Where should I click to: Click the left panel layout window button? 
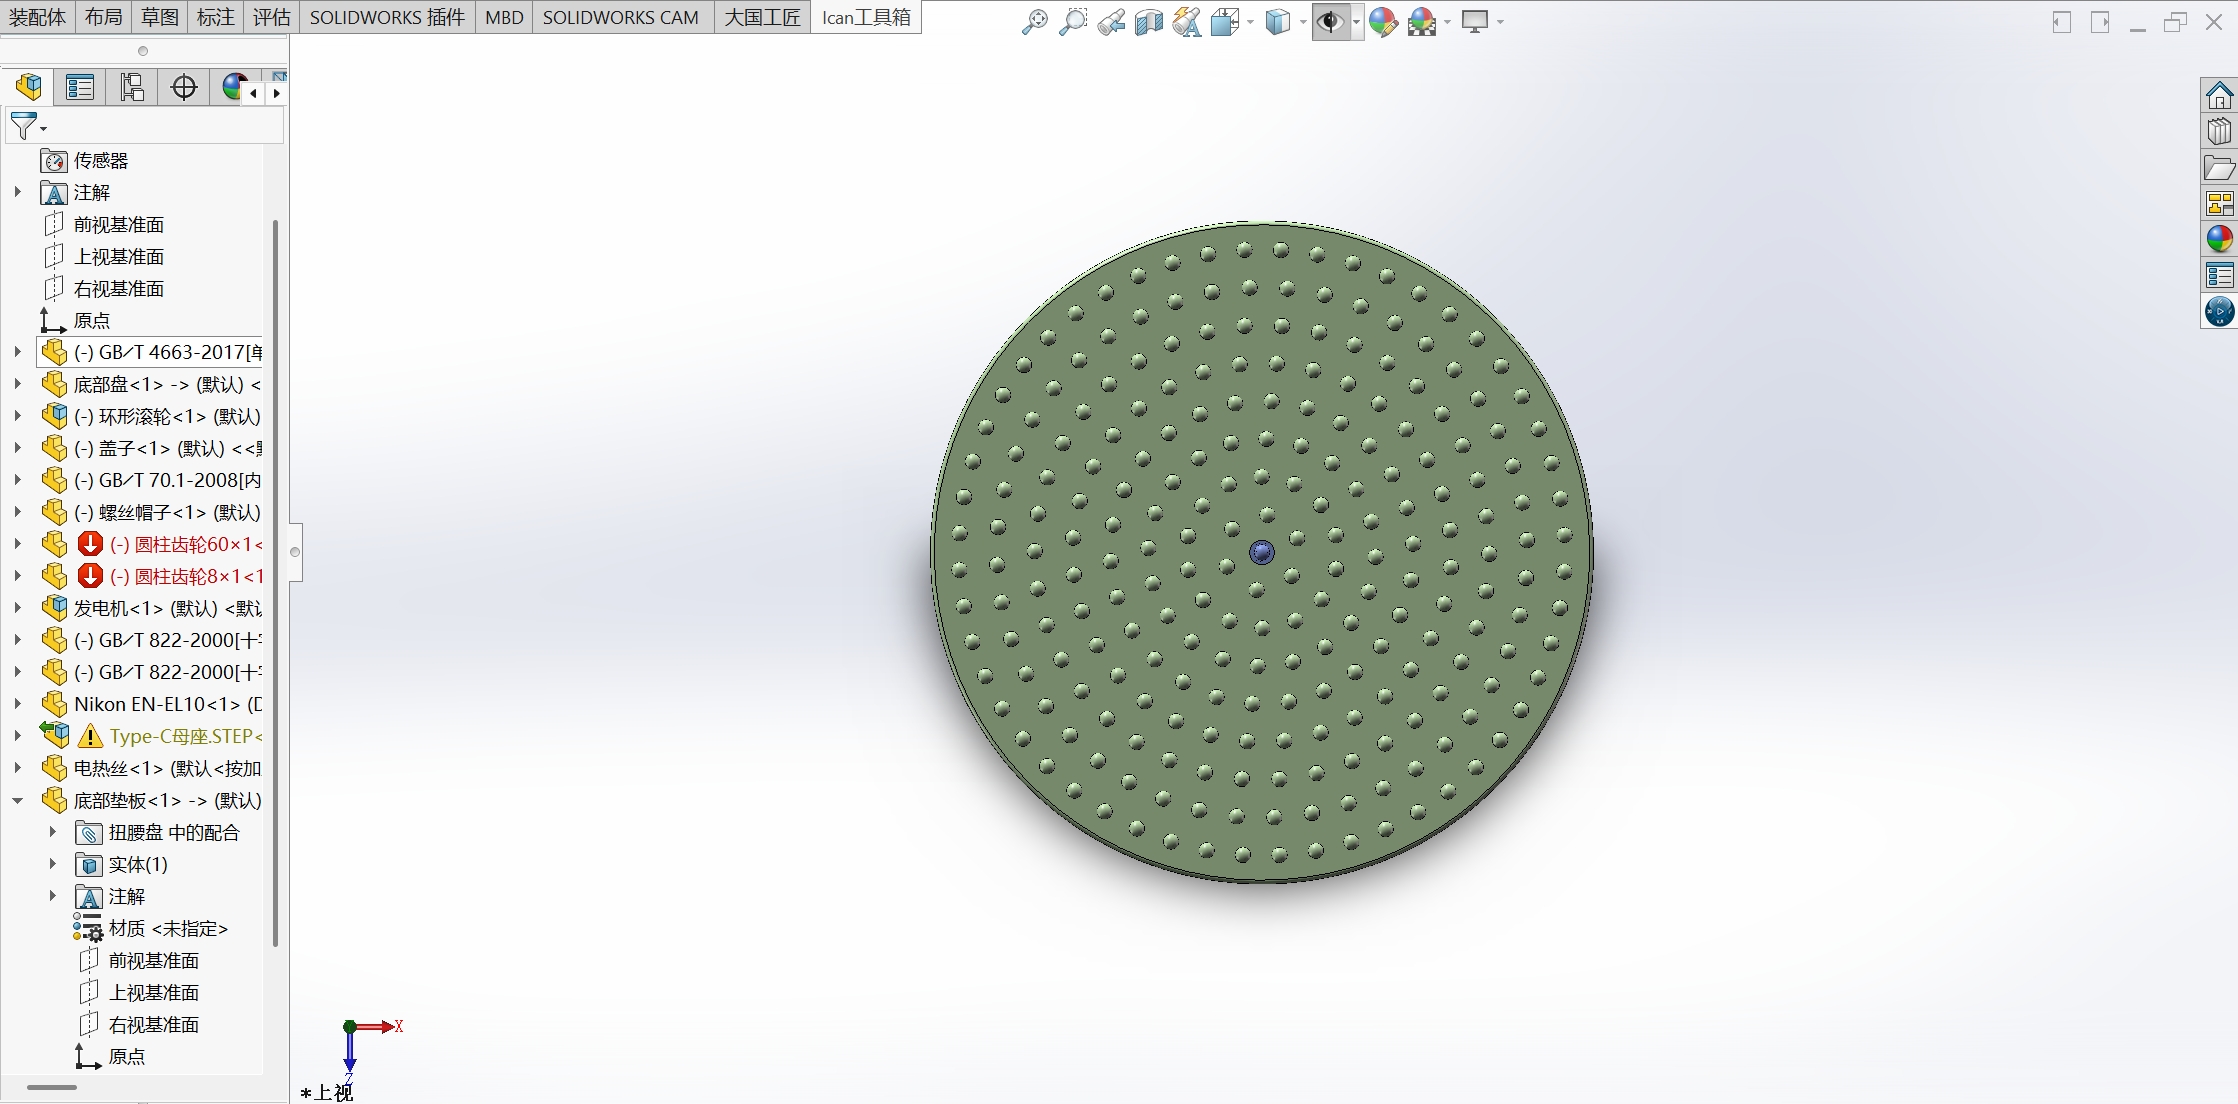2062,22
